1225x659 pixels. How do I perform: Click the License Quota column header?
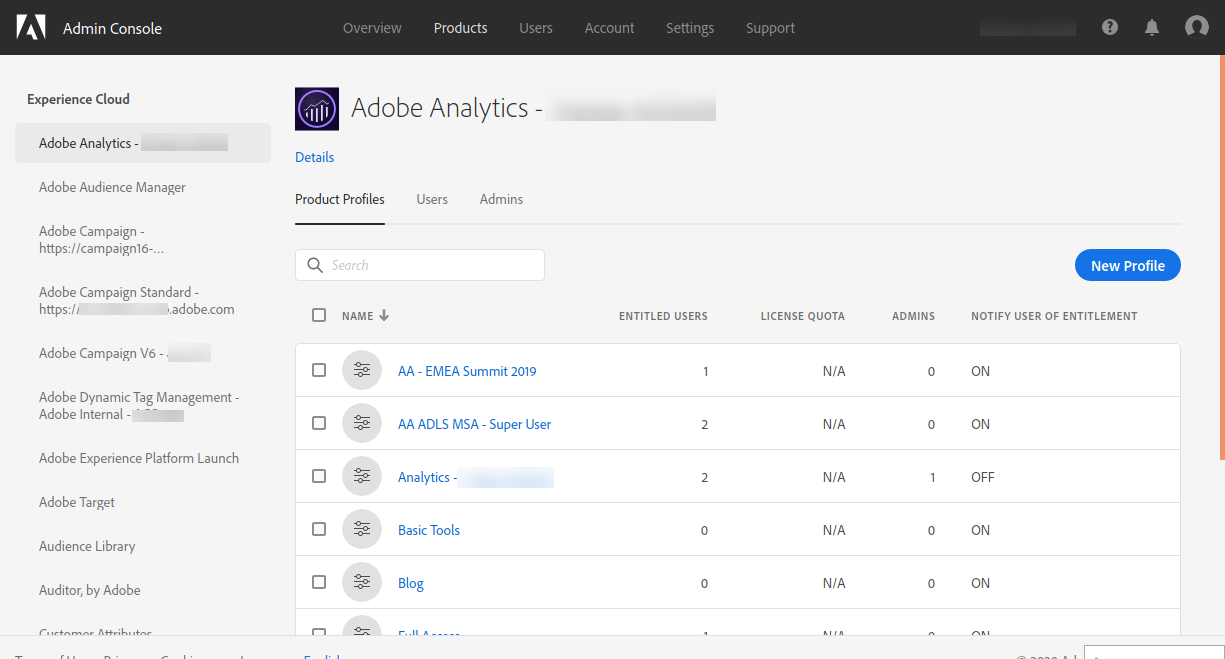(803, 316)
